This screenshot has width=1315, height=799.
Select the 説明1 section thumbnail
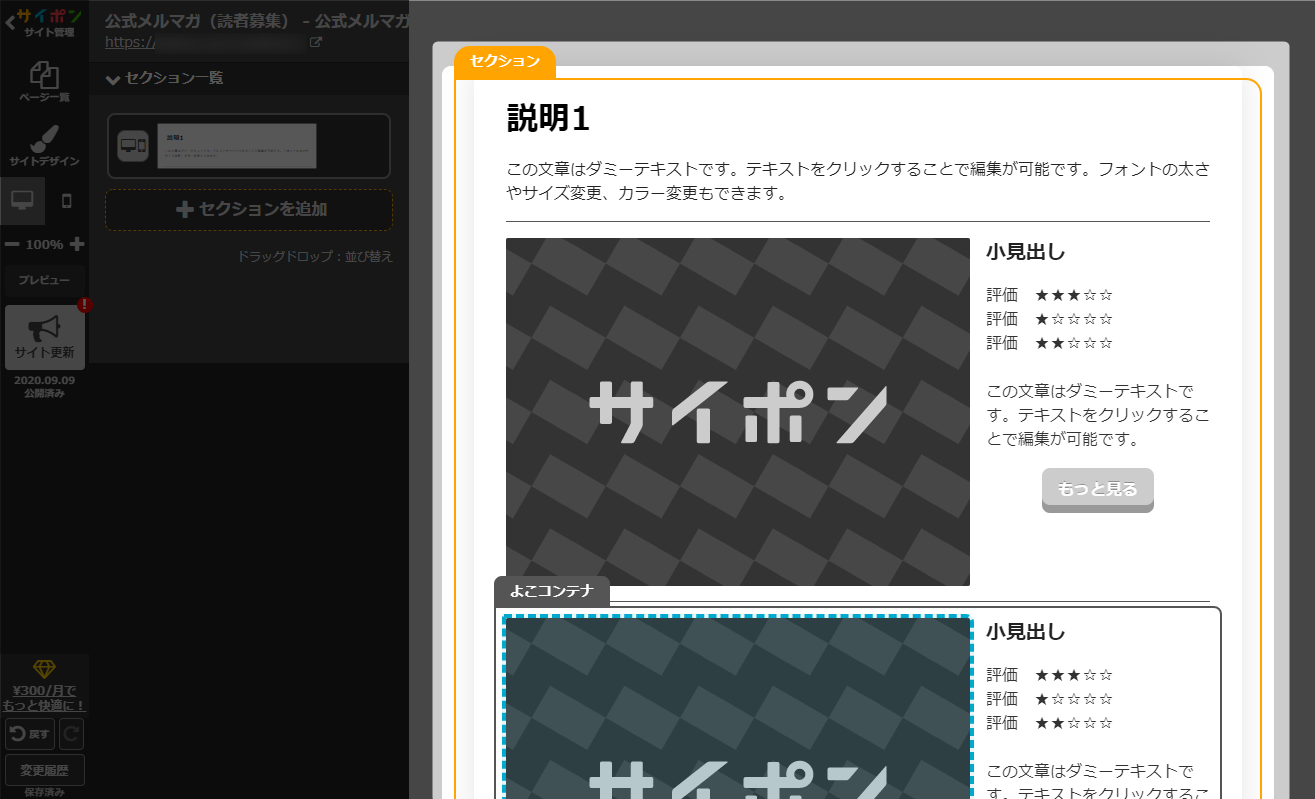[x=237, y=146]
